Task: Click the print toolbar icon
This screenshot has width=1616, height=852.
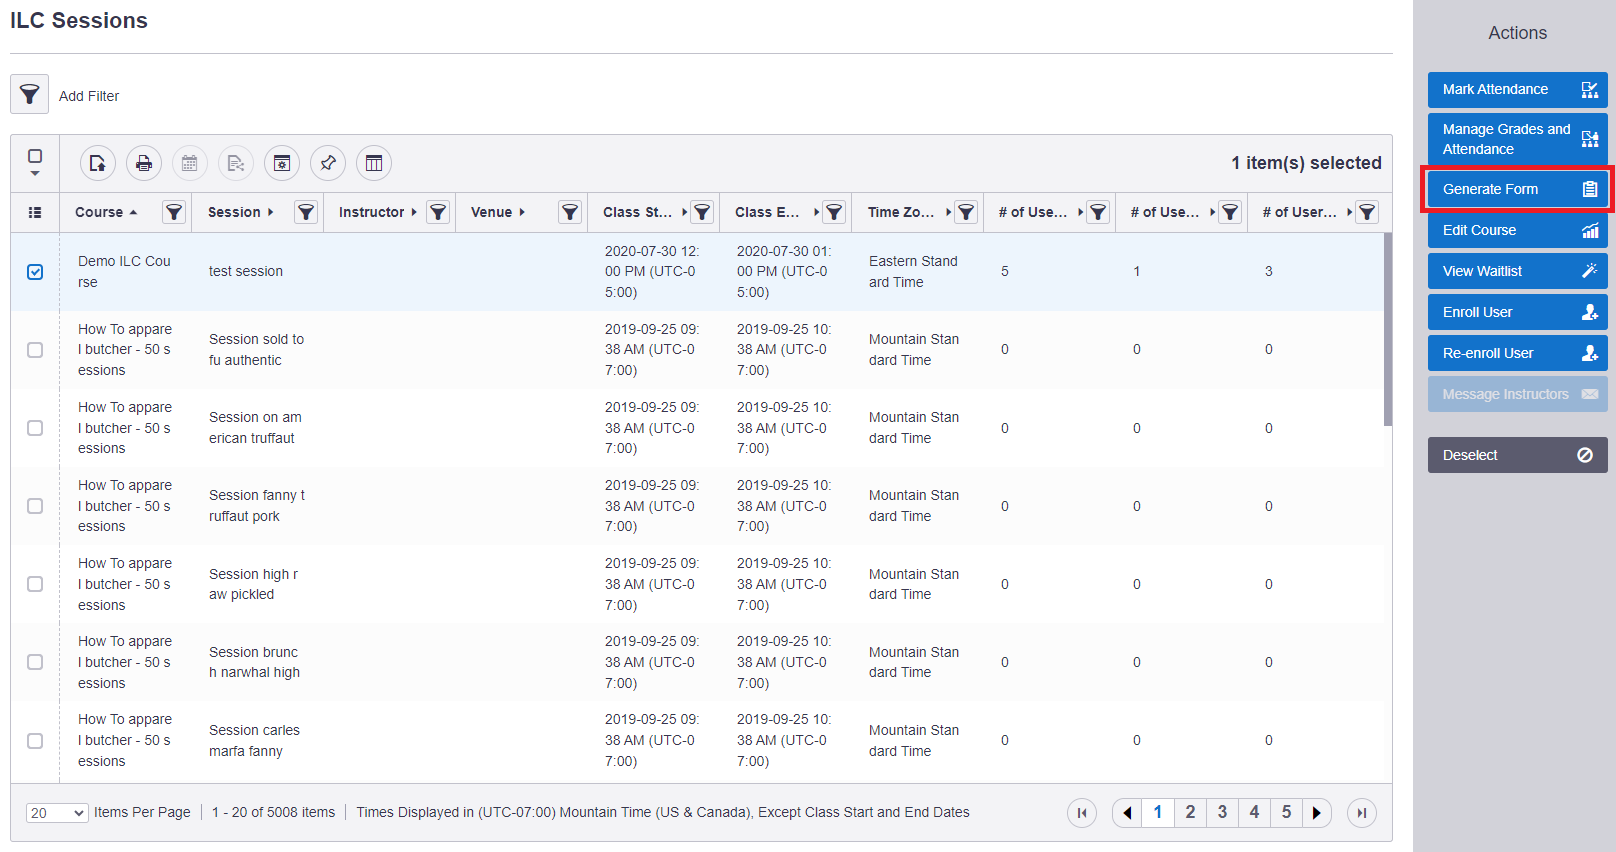Action: (144, 163)
